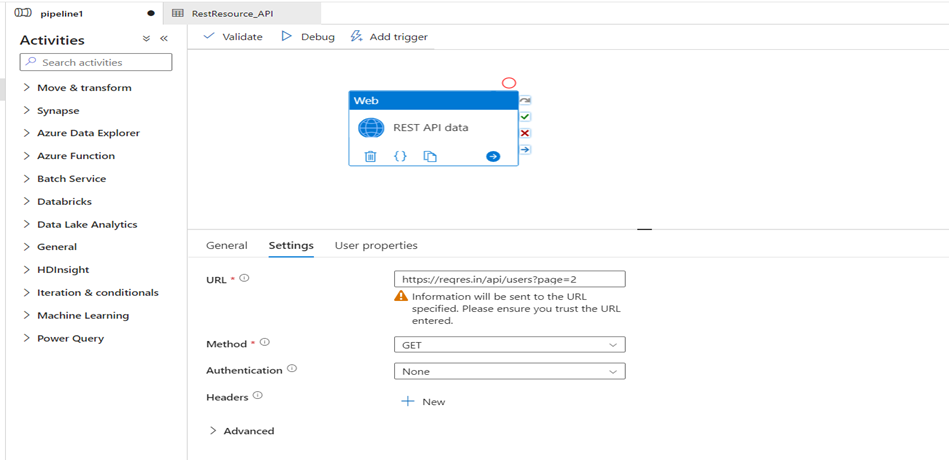949x460 pixels.
Task: Open the Method dropdown showing GET
Action: pyautogui.click(x=509, y=344)
